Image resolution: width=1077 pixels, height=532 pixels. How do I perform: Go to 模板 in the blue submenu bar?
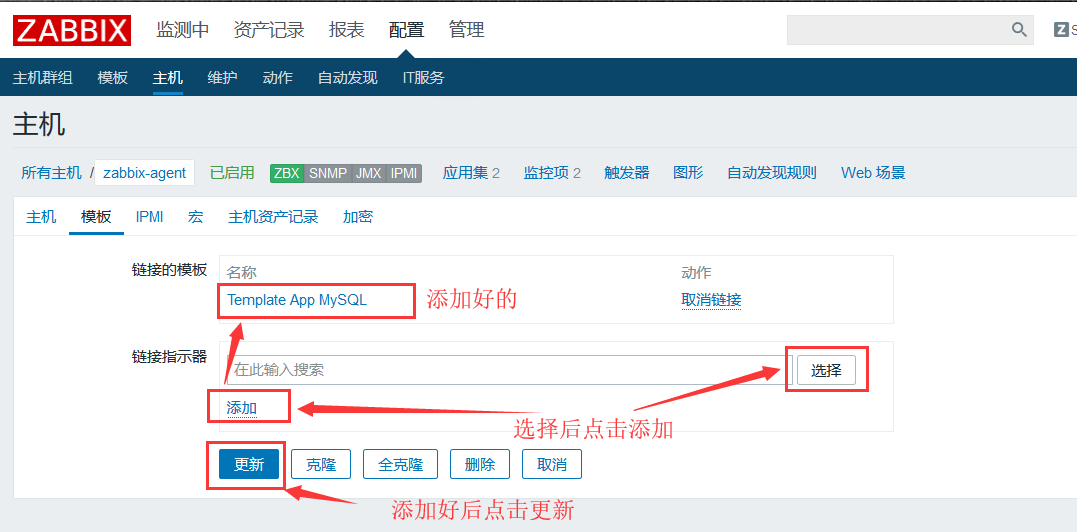(113, 78)
